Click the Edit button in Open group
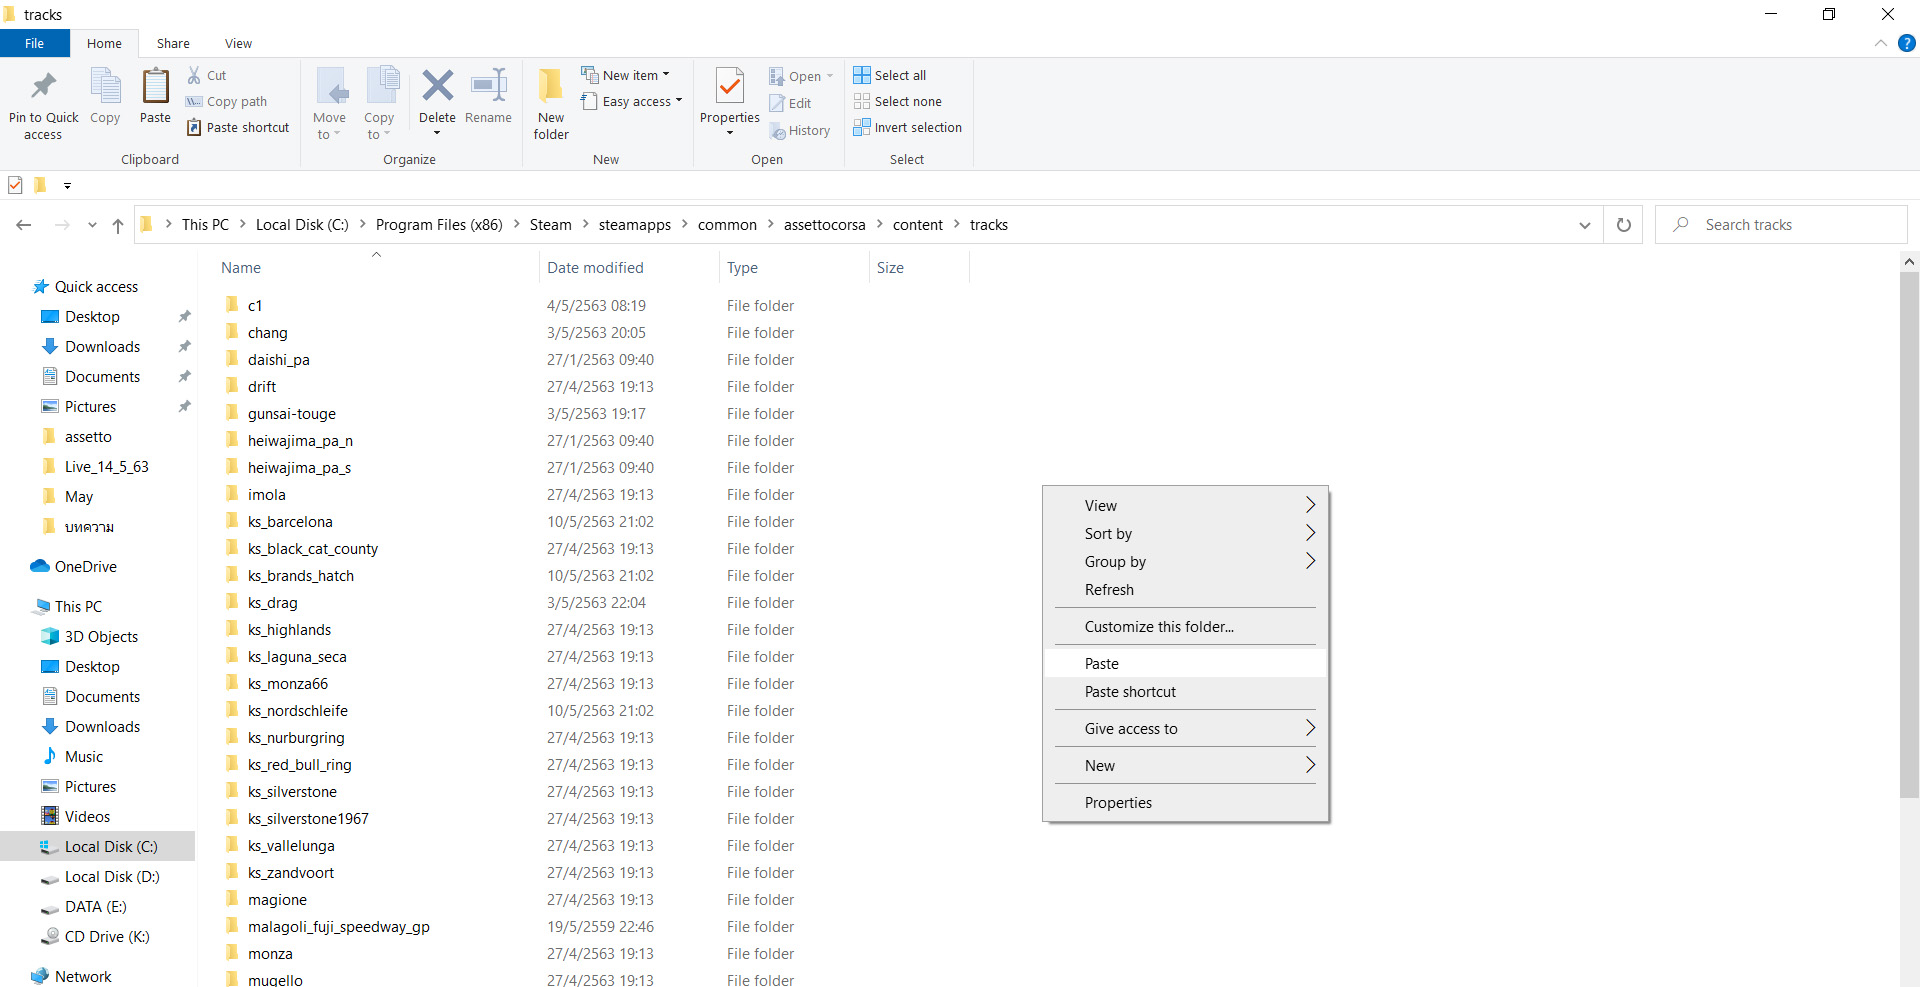This screenshot has width=1920, height=987. click(790, 103)
